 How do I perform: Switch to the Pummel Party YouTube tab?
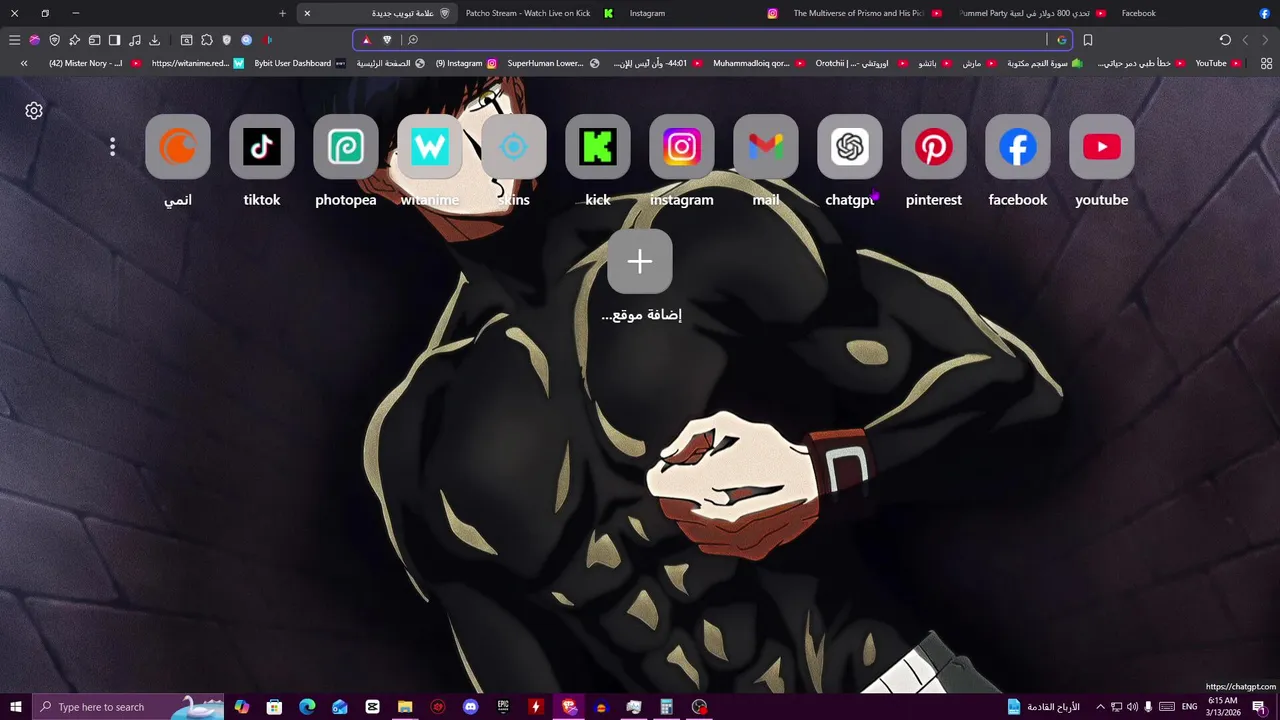[1030, 13]
